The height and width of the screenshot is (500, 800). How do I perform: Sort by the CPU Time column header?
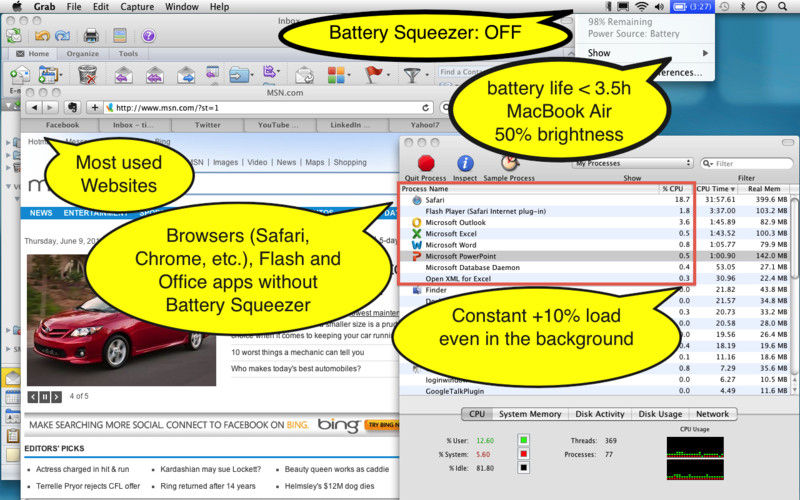coord(716,189)
